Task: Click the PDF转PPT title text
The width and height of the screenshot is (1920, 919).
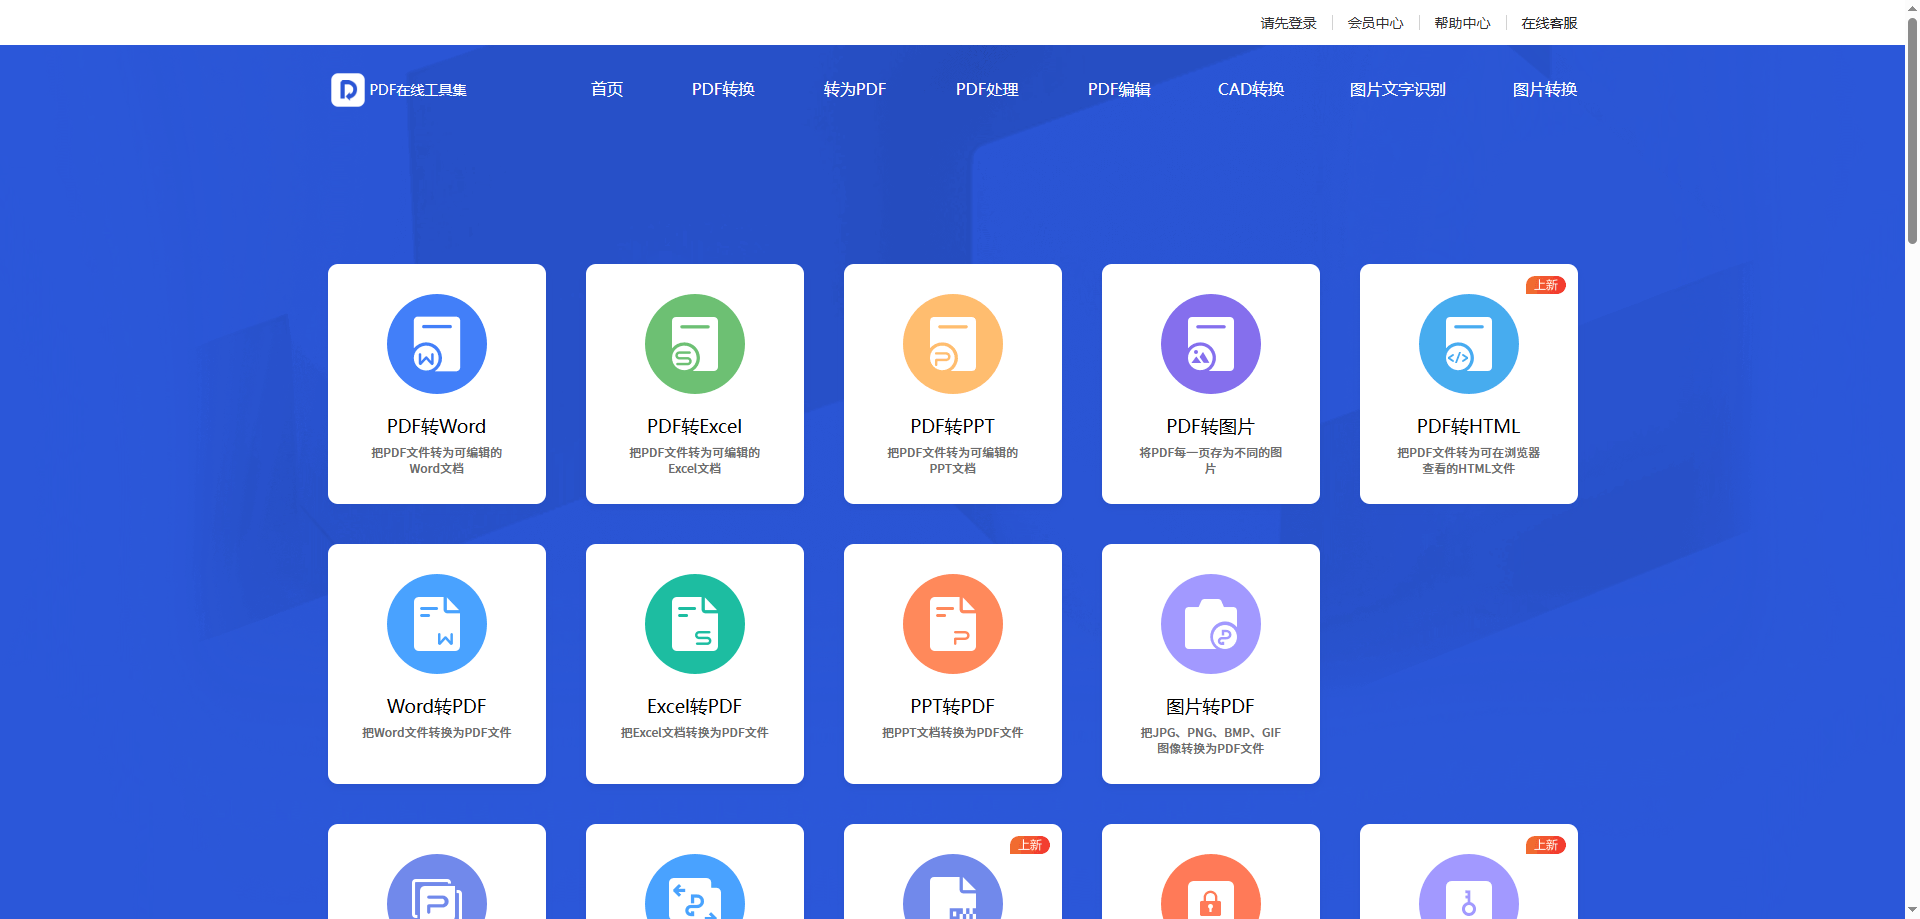Action: 953,426
